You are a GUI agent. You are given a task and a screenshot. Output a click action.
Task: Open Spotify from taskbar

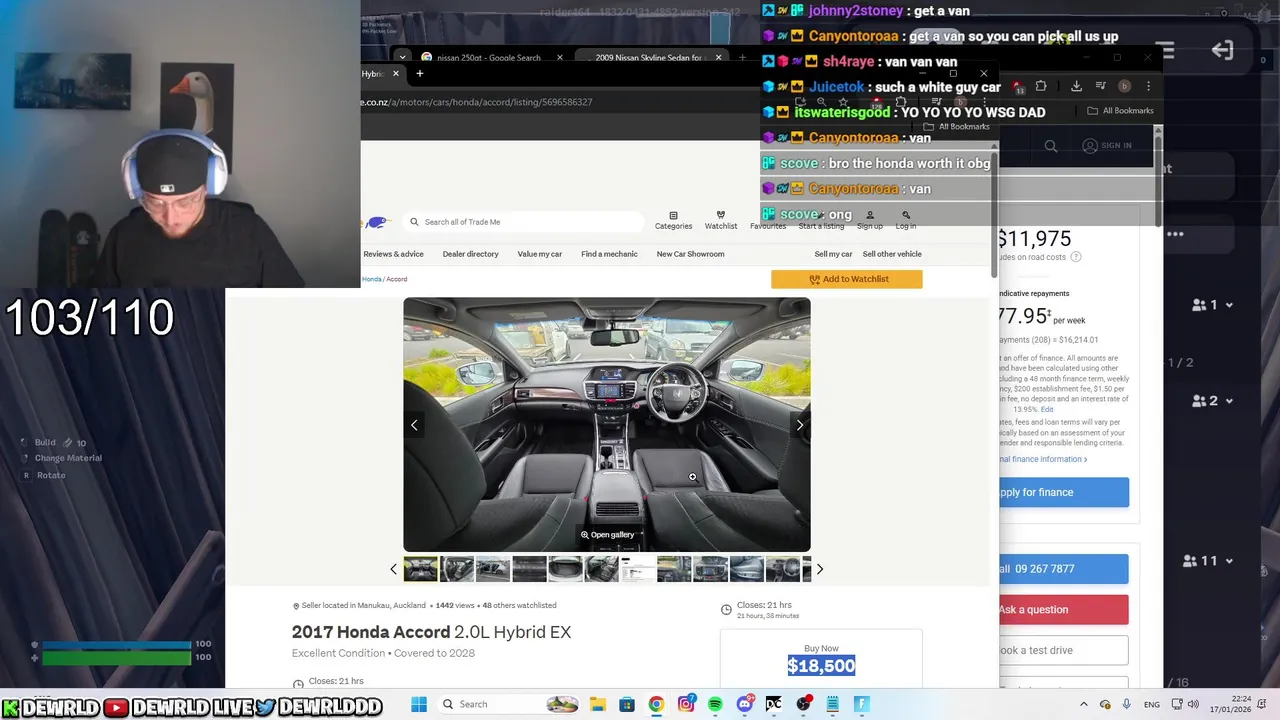715,704
